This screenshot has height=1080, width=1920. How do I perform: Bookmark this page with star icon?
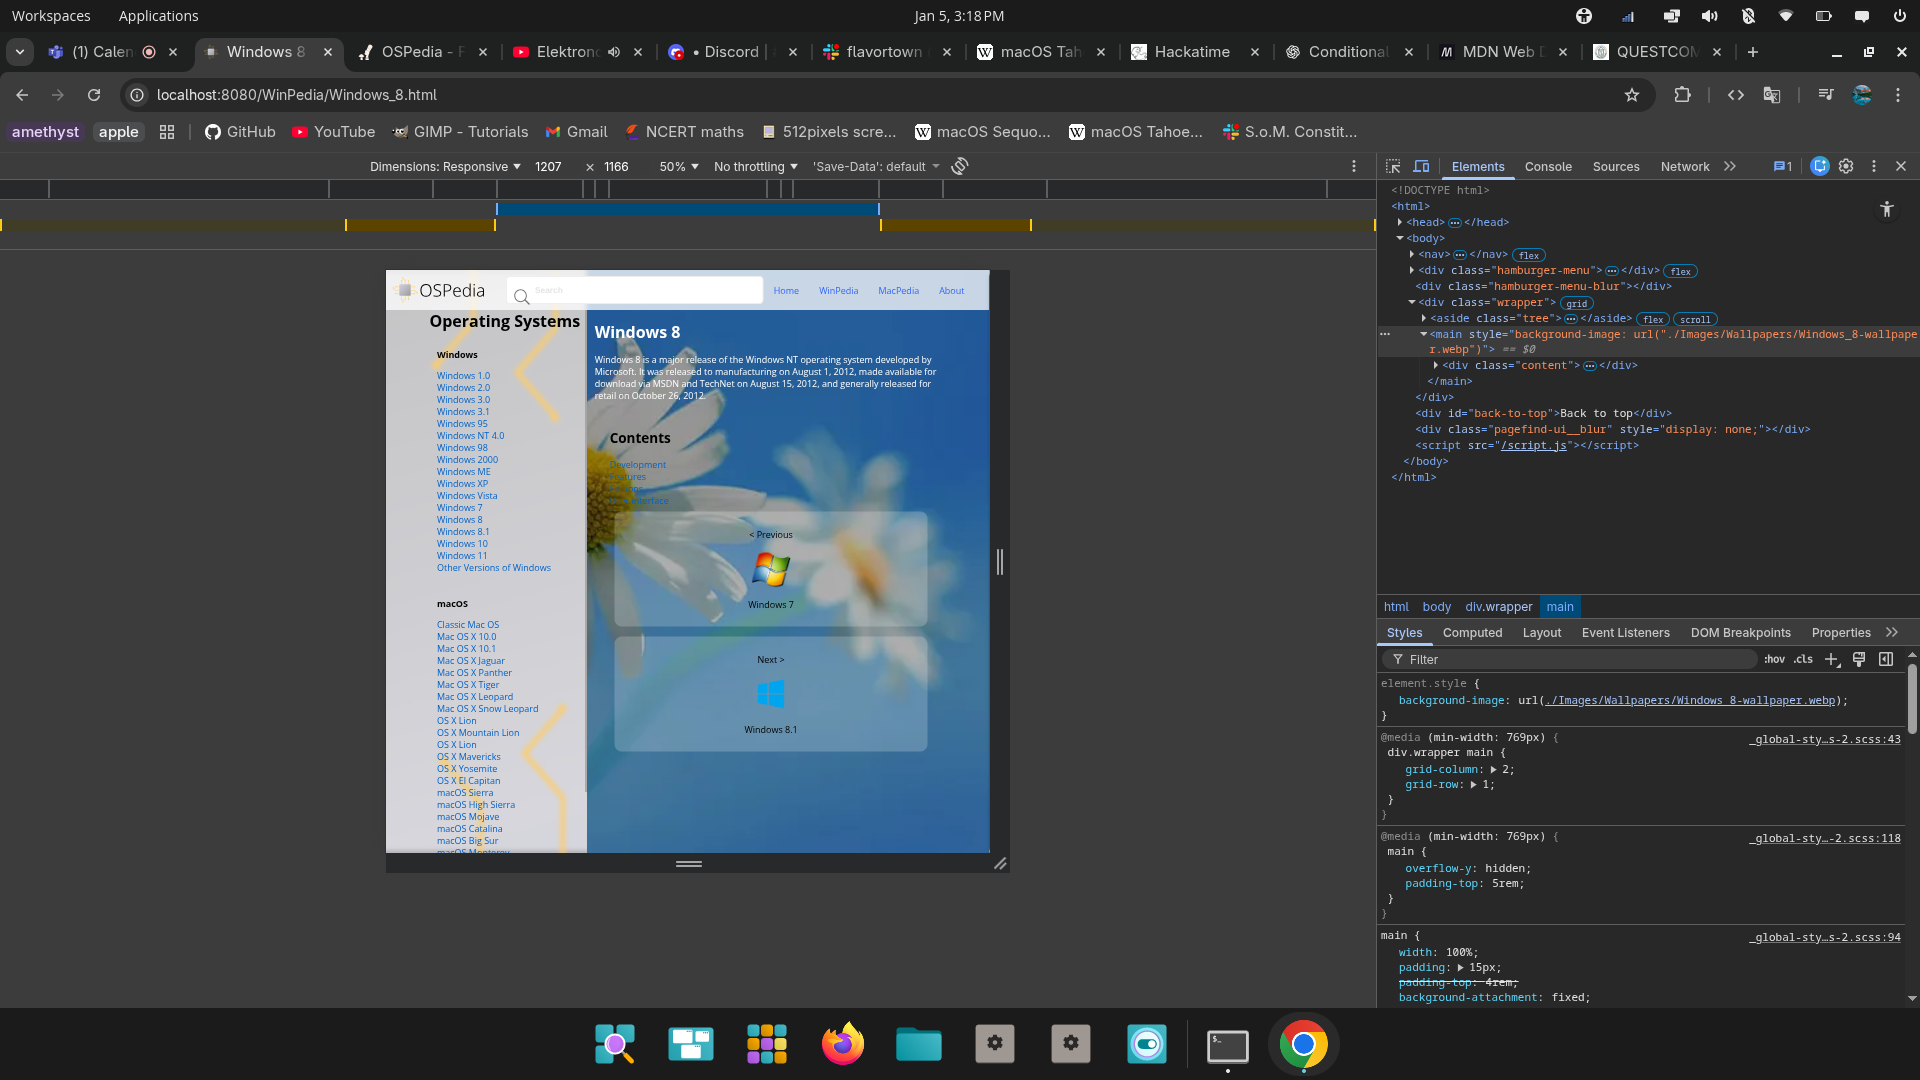pos(1632,95)
